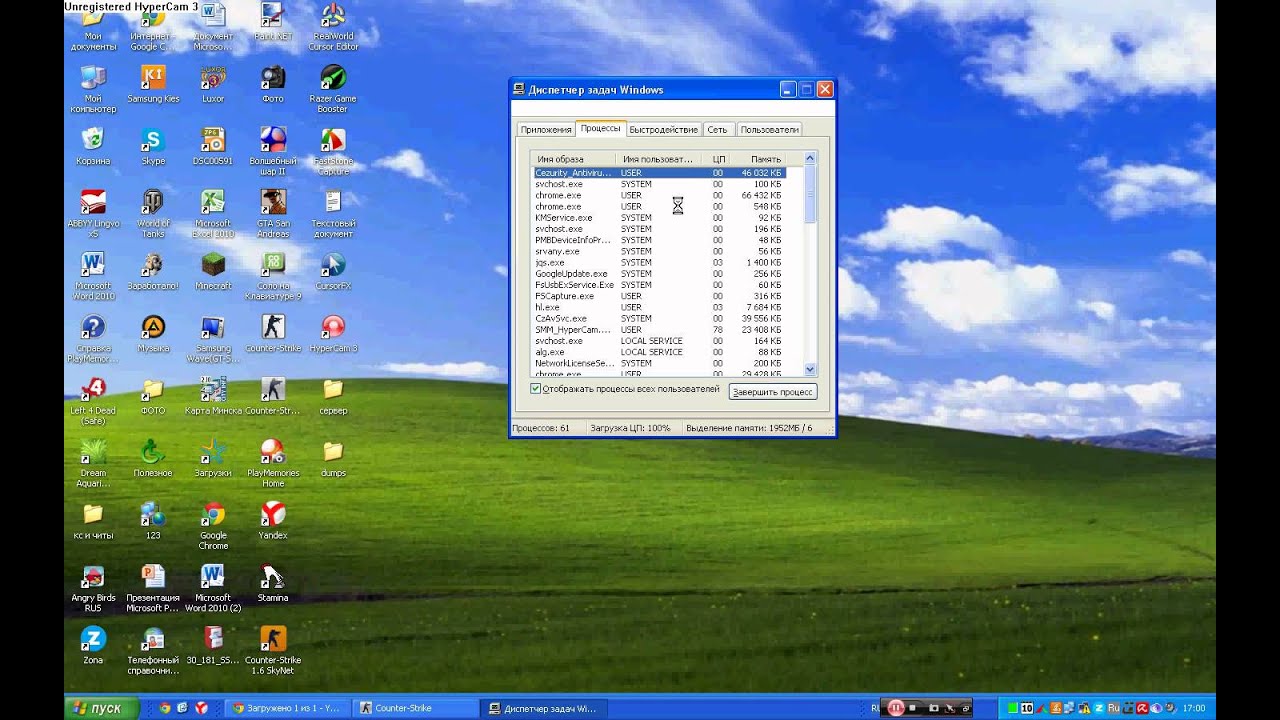Select the CzAvSvc.exe process row
The width and height of the screenshot is (1280, 720).
[x=659, y=319]
